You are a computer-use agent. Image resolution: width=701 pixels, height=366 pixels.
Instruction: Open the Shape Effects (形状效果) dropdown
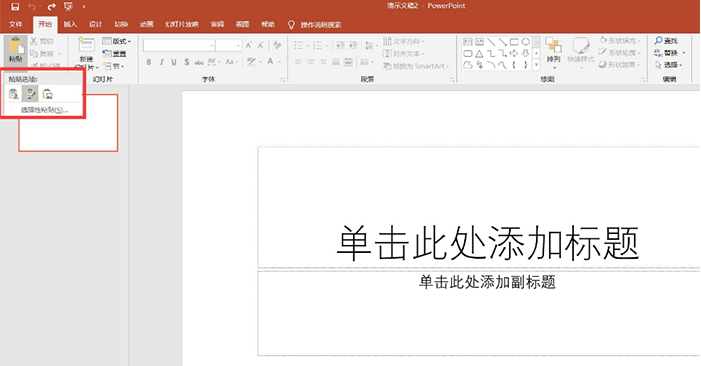[620, 65]
